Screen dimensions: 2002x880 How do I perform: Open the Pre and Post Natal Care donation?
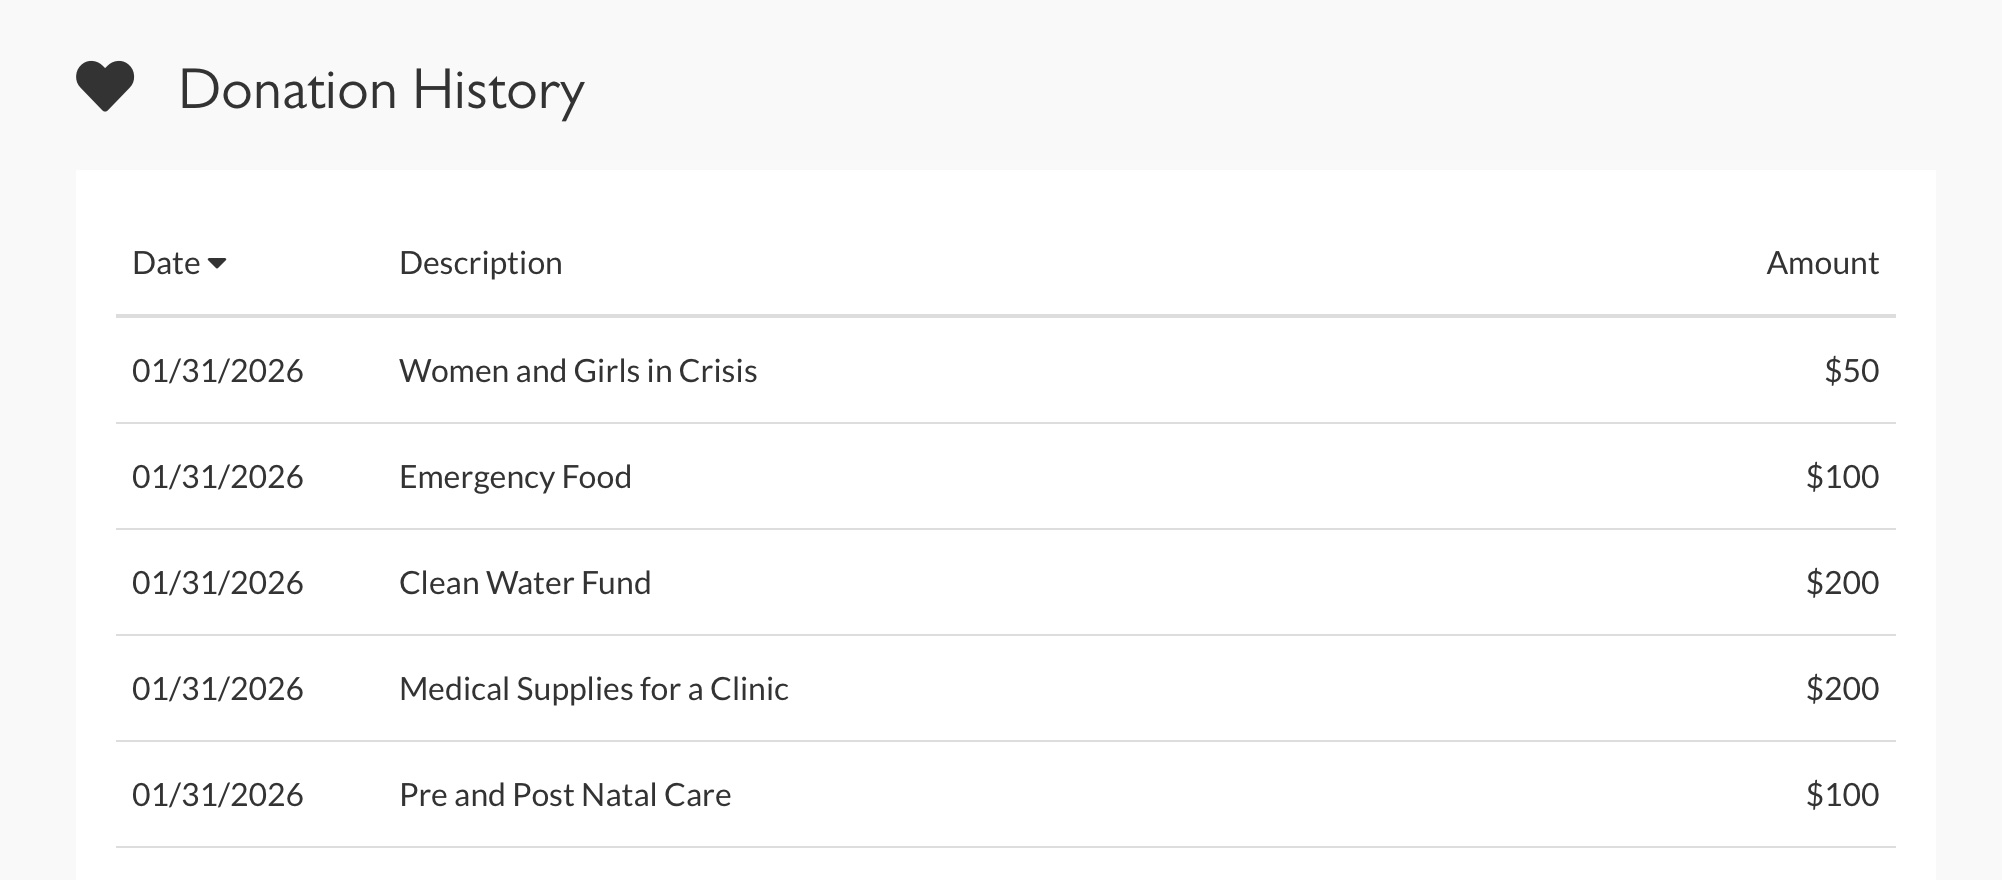tap(565, 795)
